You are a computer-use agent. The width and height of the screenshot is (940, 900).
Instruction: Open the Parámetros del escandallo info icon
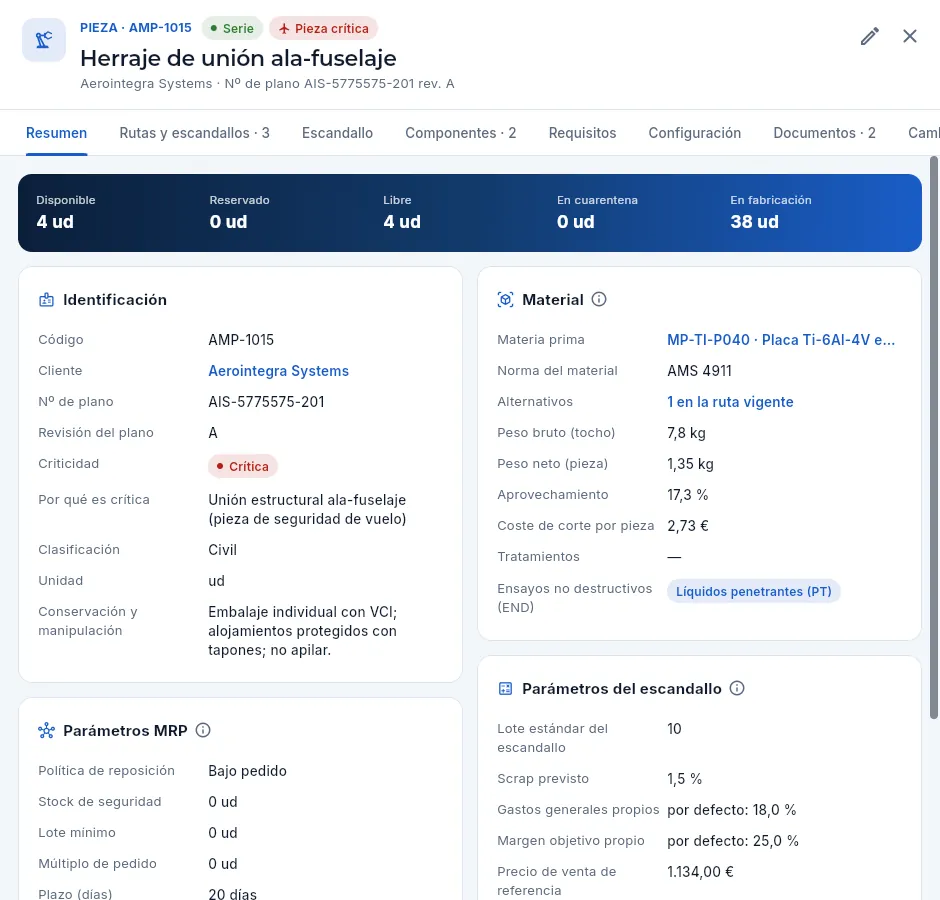[737, 688]
